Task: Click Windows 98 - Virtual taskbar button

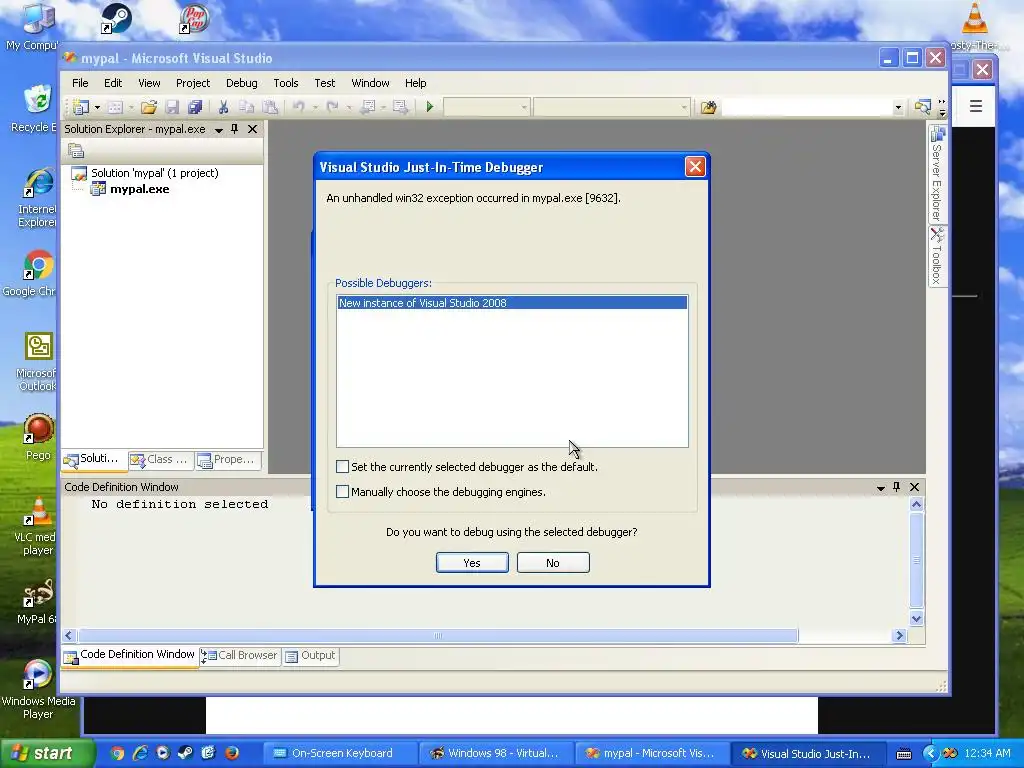Action: click(495, 754)
